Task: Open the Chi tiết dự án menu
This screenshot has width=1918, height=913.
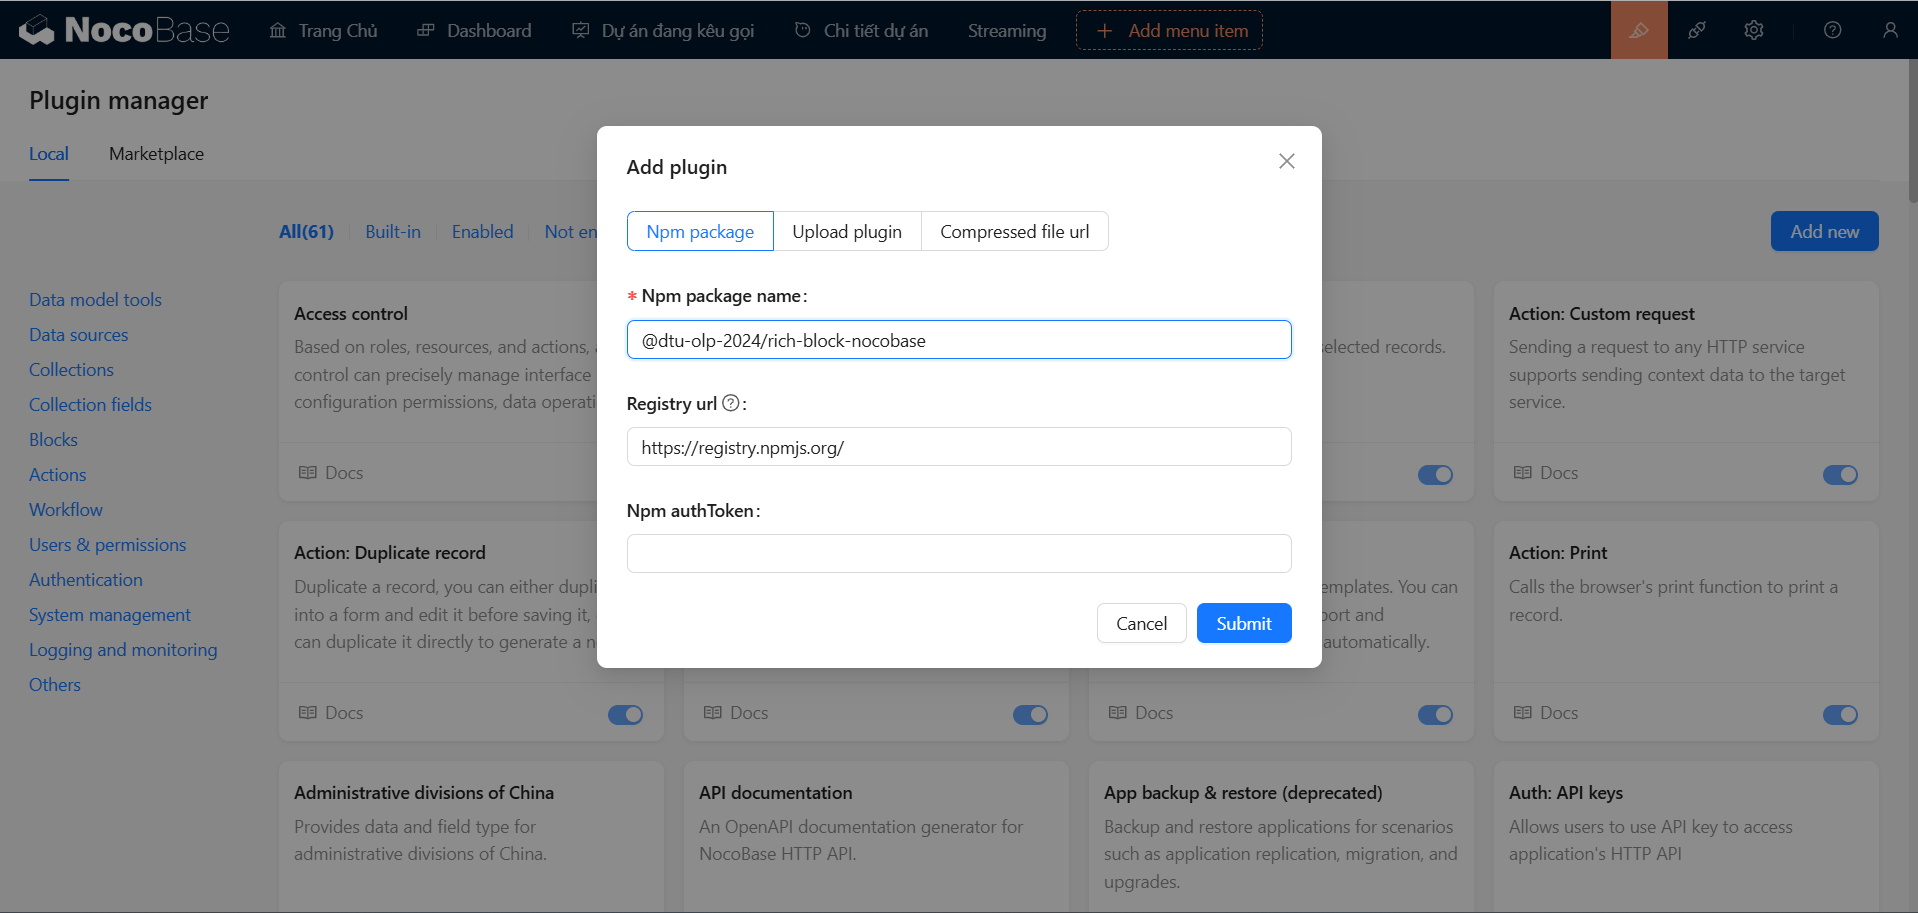Action: pyautogui.click(x=861, y=30)
